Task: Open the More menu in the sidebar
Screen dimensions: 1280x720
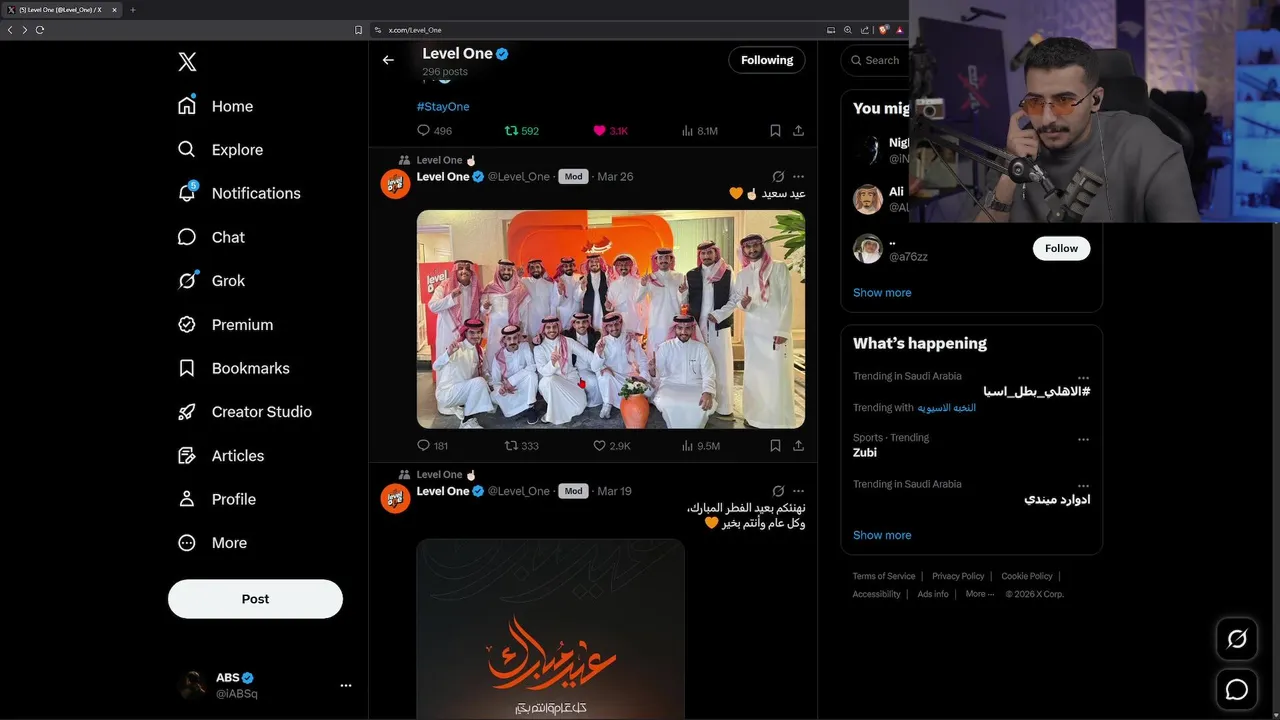Action: click(x=212, y=543)
